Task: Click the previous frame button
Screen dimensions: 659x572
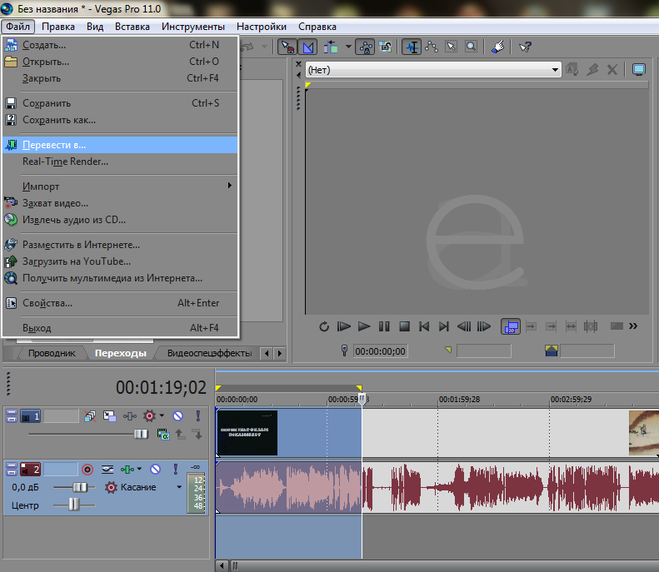Action: pos(464,327)
